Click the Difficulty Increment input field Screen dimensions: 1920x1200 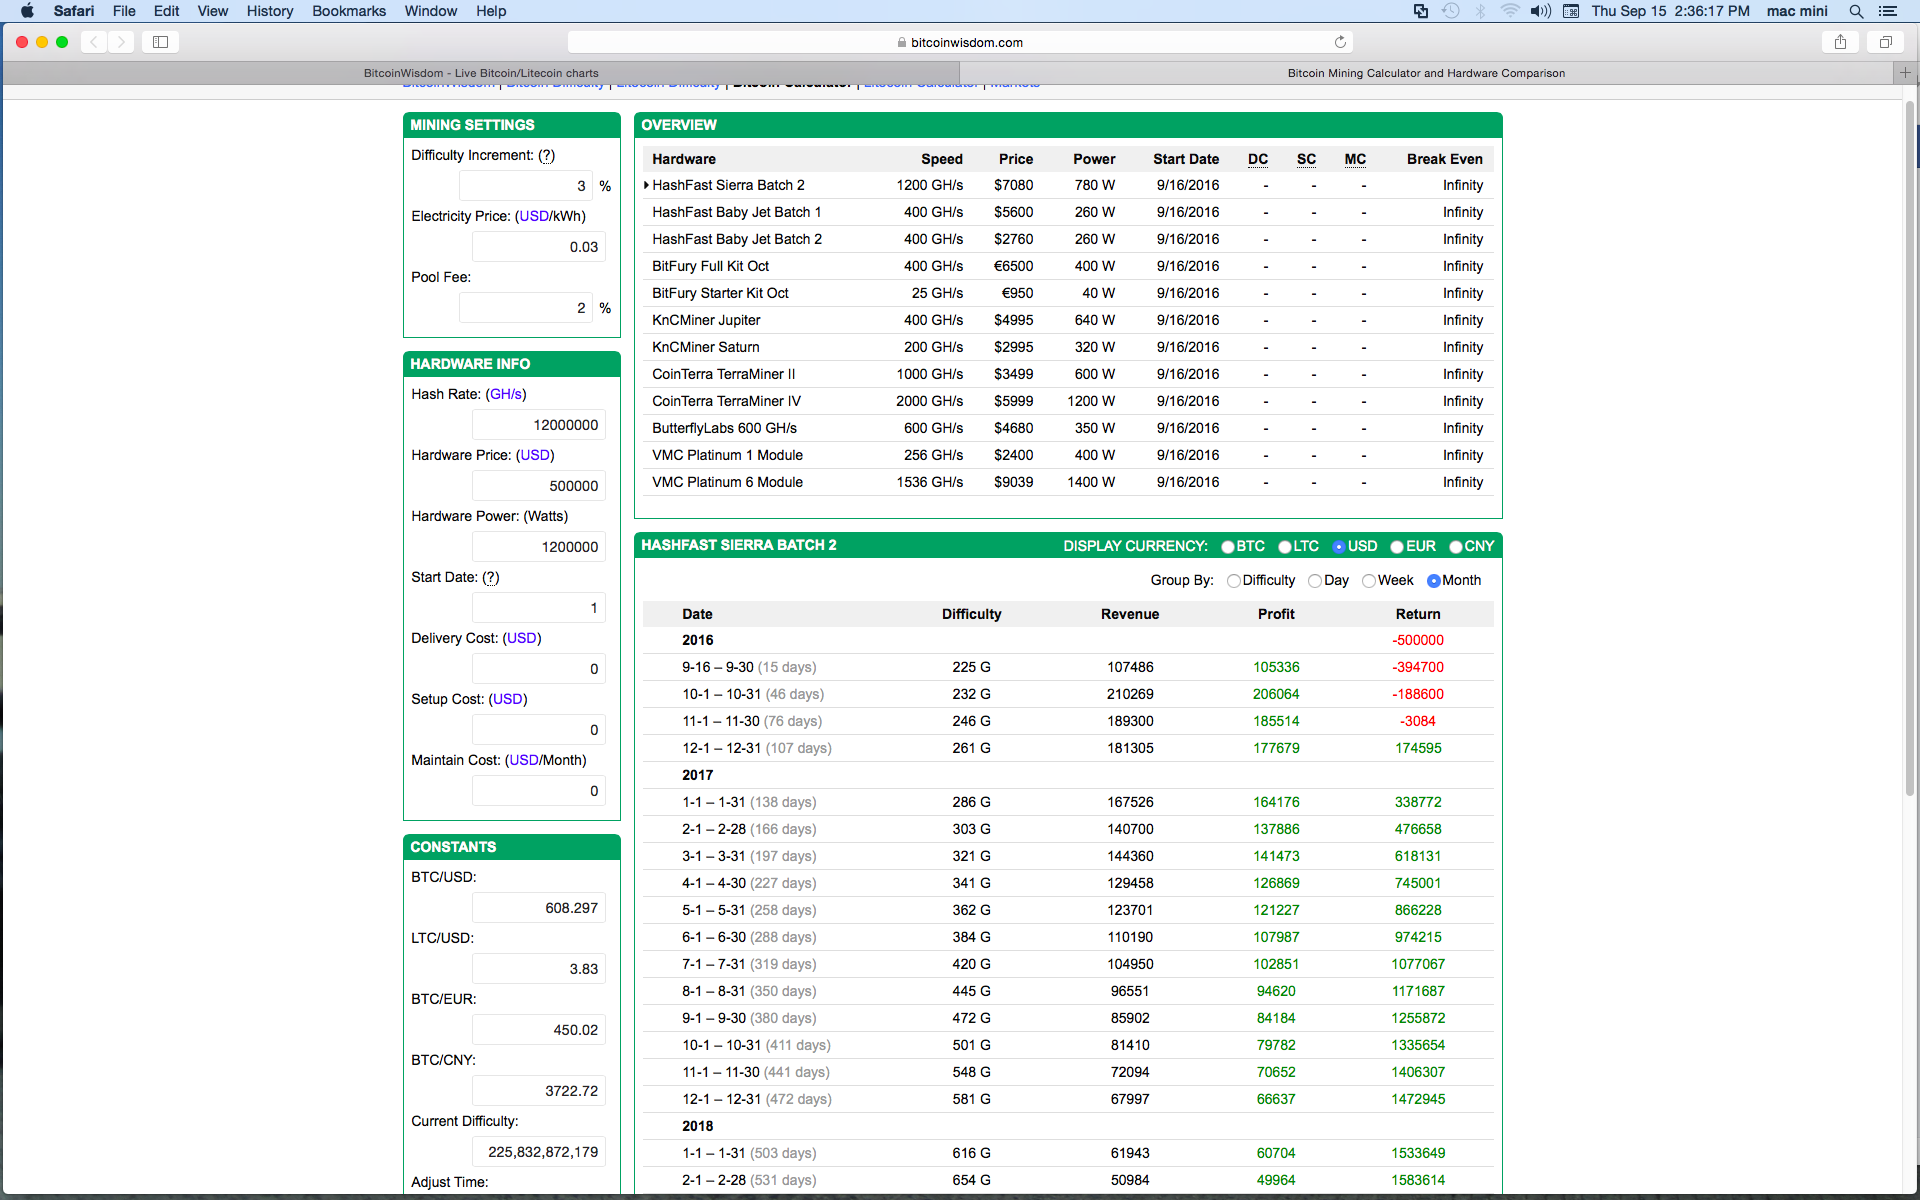click(x=526, y=186)
